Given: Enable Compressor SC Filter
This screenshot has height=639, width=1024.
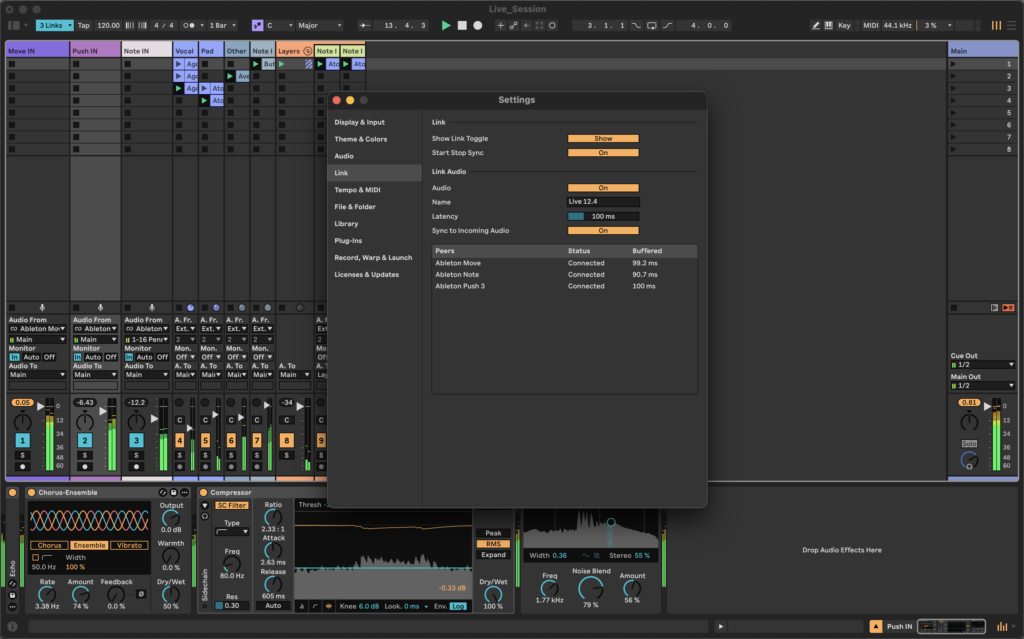Looking at the screenshot, I should [232, 505].
